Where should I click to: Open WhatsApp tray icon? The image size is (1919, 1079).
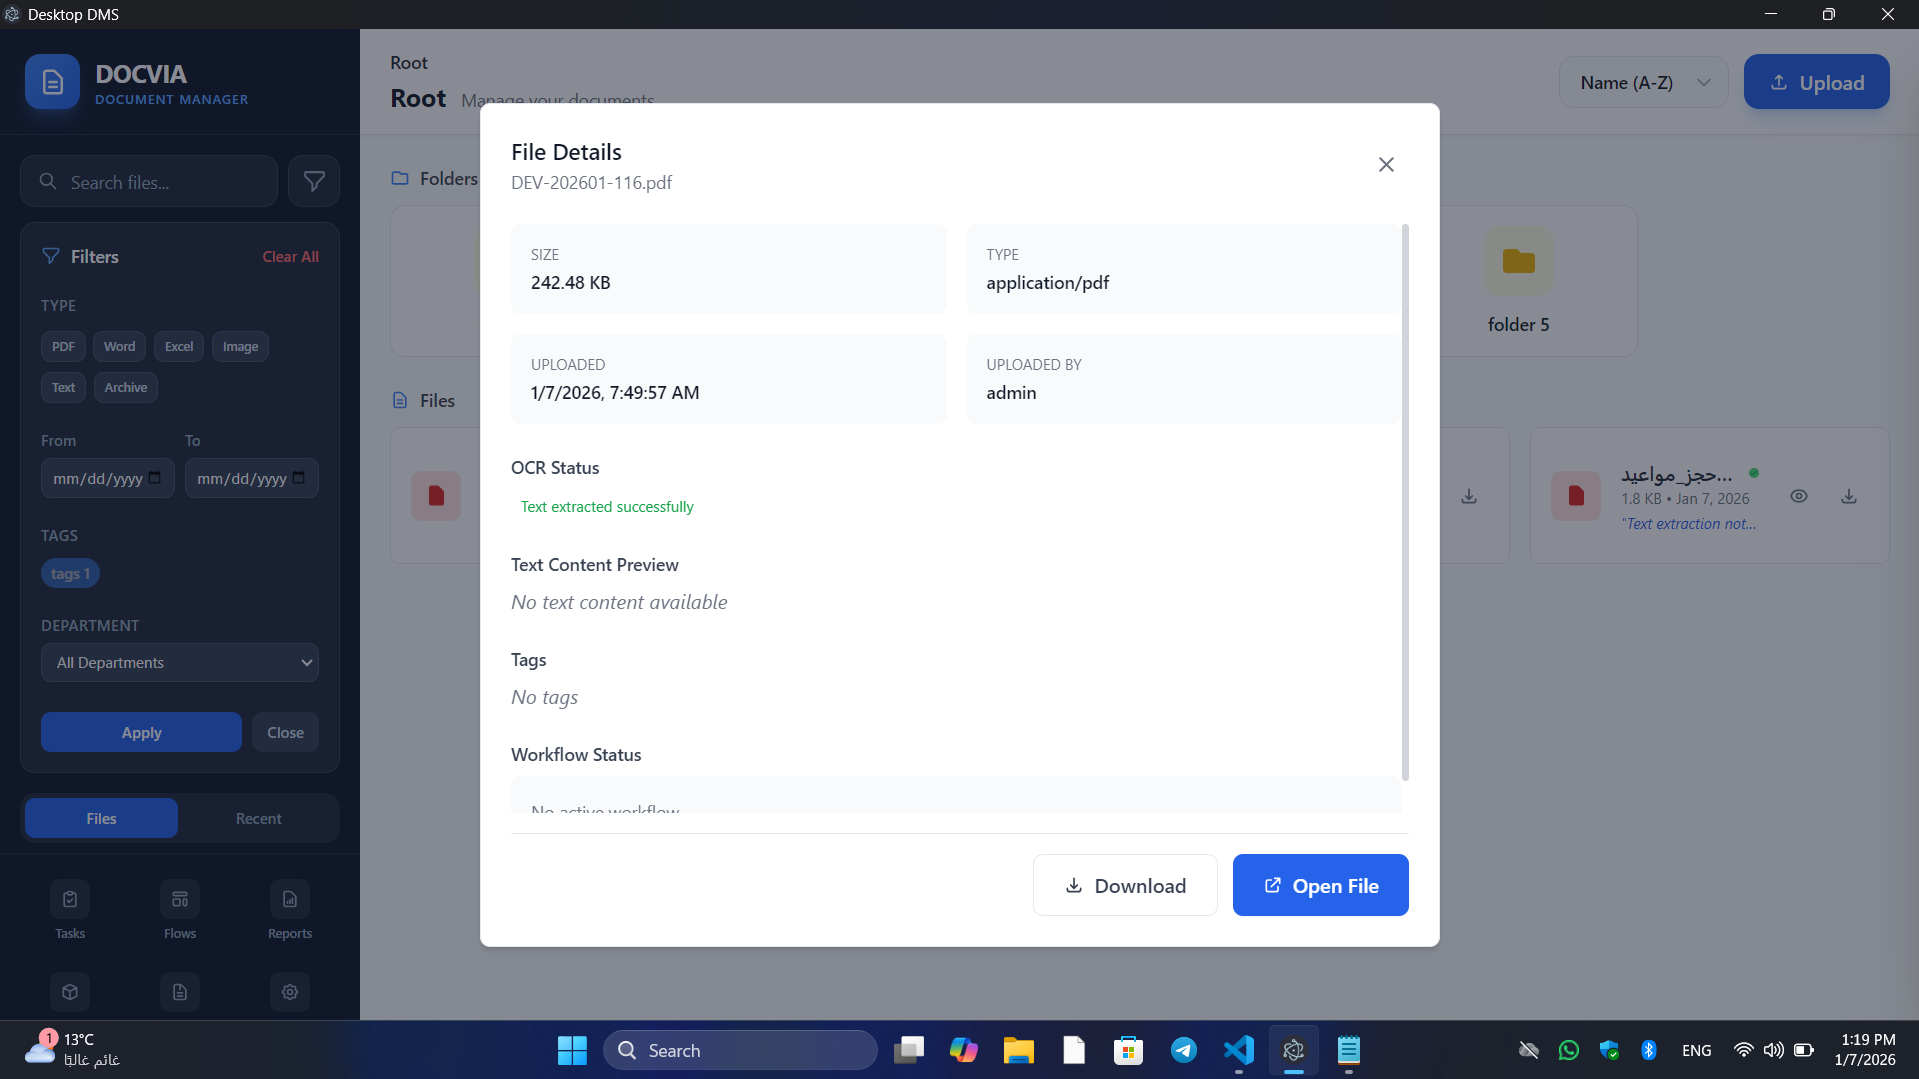[1568, 1050]
